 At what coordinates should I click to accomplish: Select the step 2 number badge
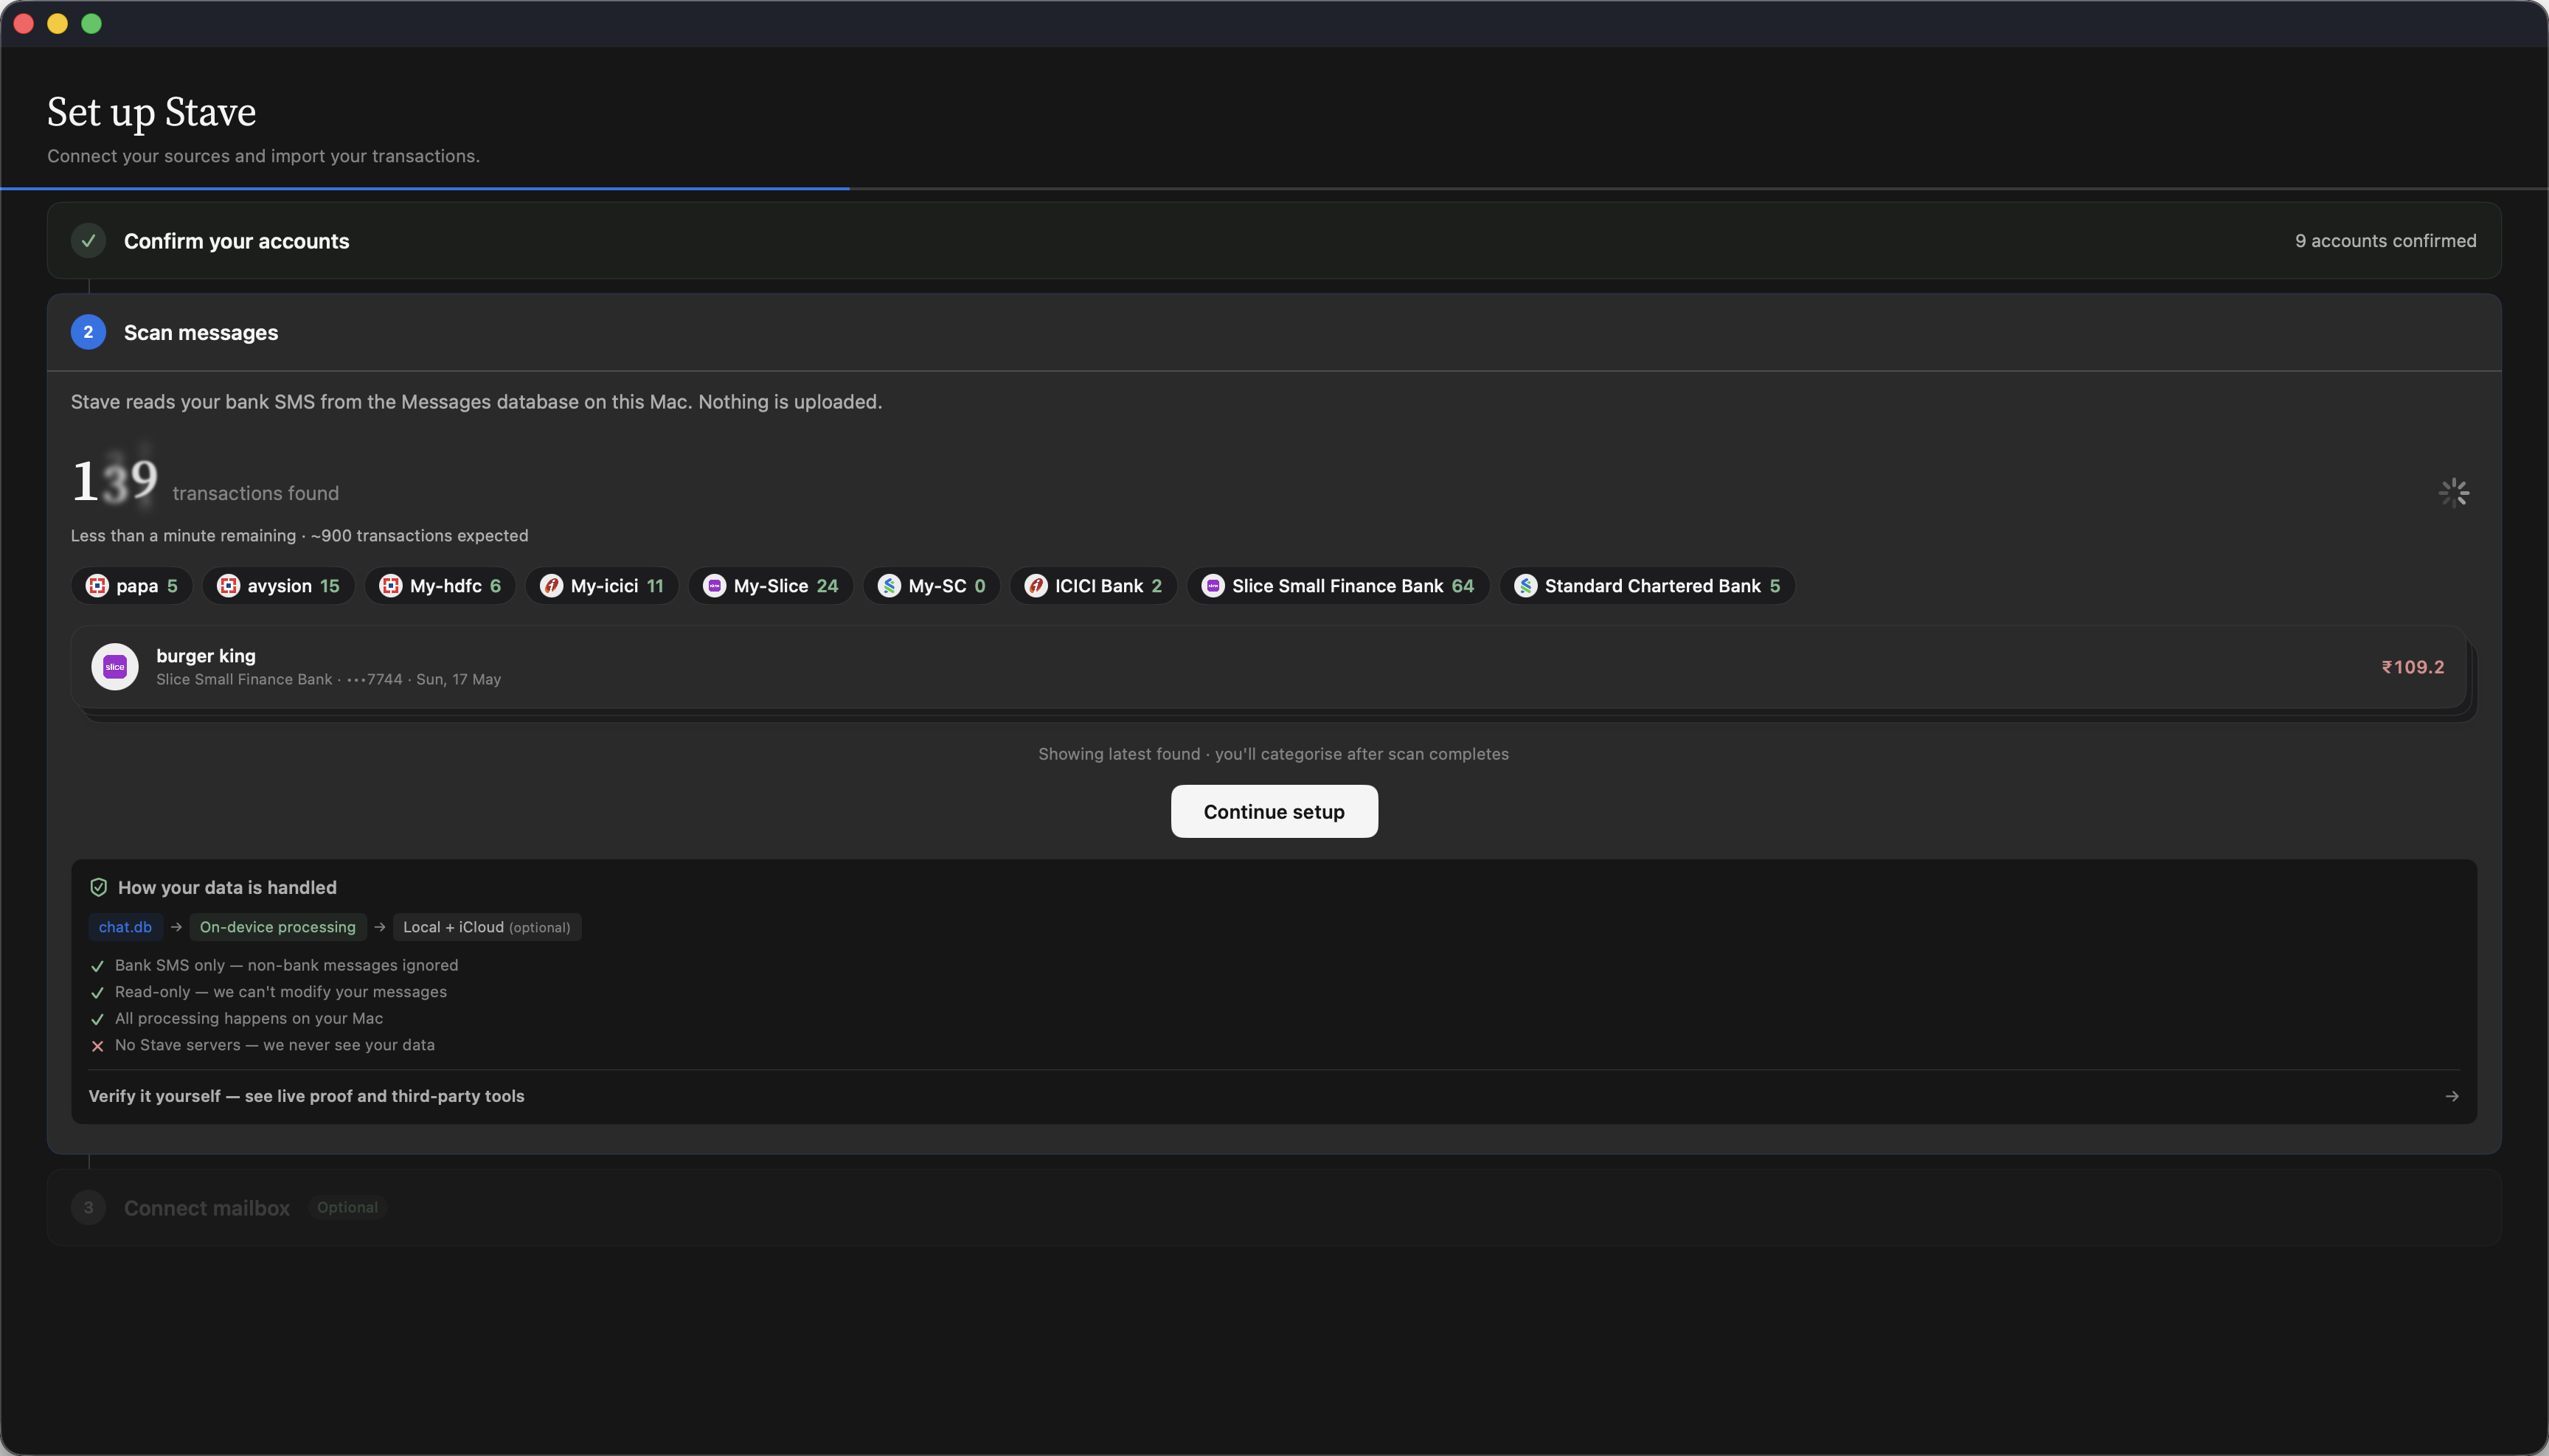point(88,332)
